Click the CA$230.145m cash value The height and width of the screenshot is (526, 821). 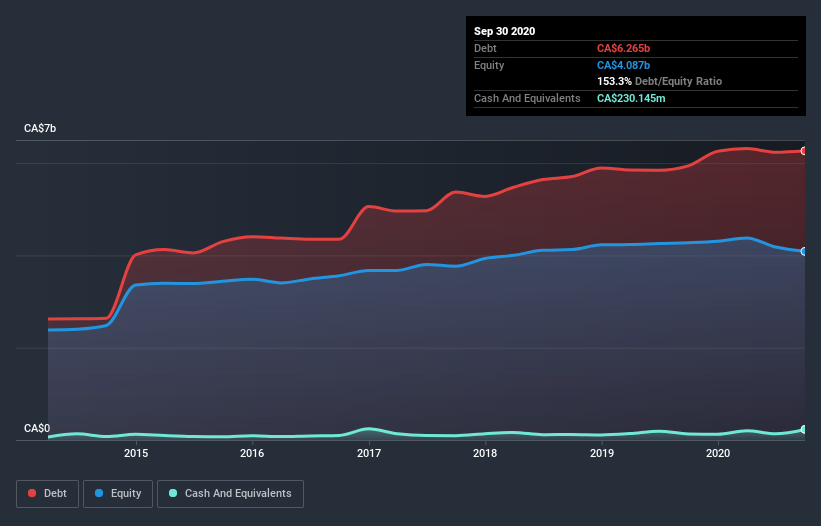631,98
